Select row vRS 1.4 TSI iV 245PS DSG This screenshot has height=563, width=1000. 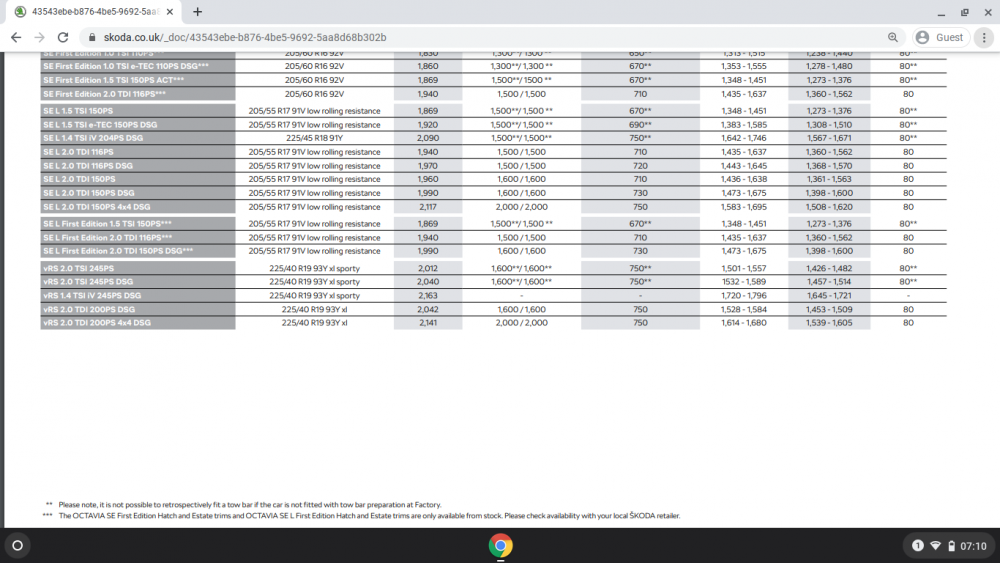pyautogui.click(x=494, y=296)
